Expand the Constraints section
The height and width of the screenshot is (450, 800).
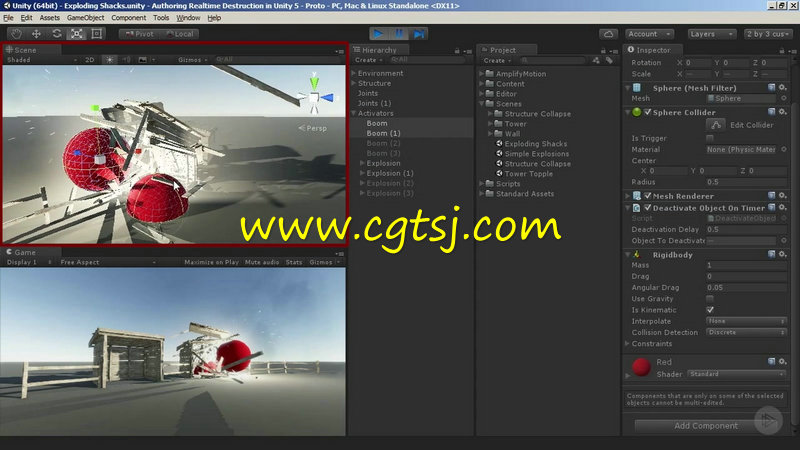(628, 343)
